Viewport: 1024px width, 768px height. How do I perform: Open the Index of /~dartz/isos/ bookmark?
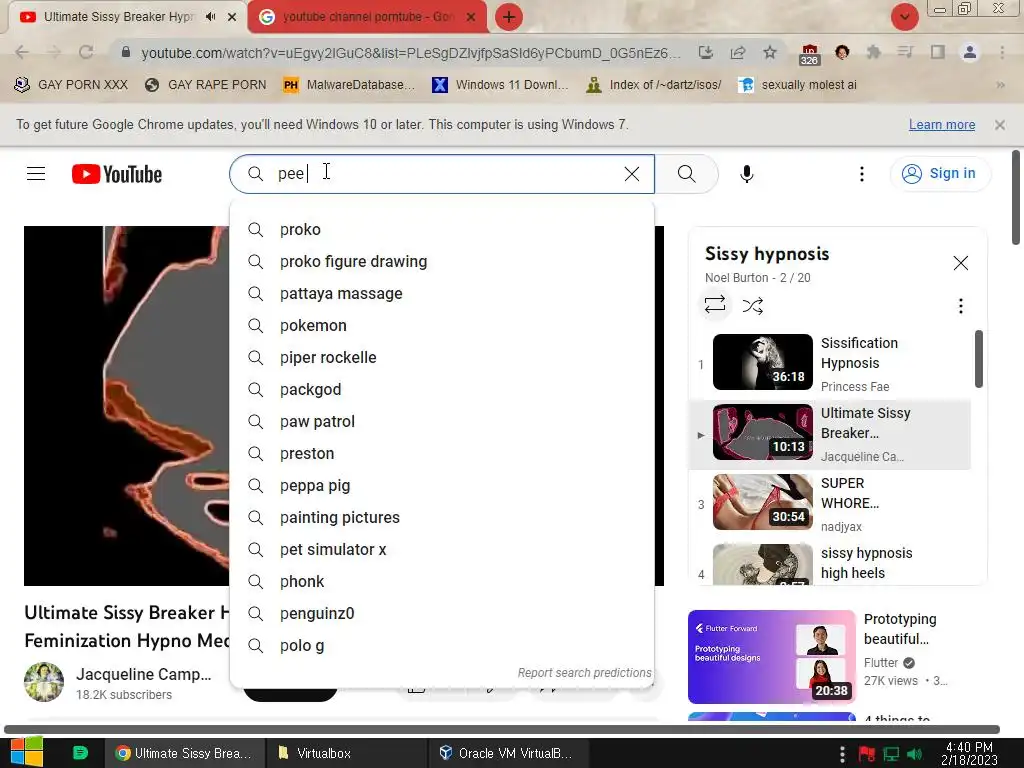(x=654, y=85)
